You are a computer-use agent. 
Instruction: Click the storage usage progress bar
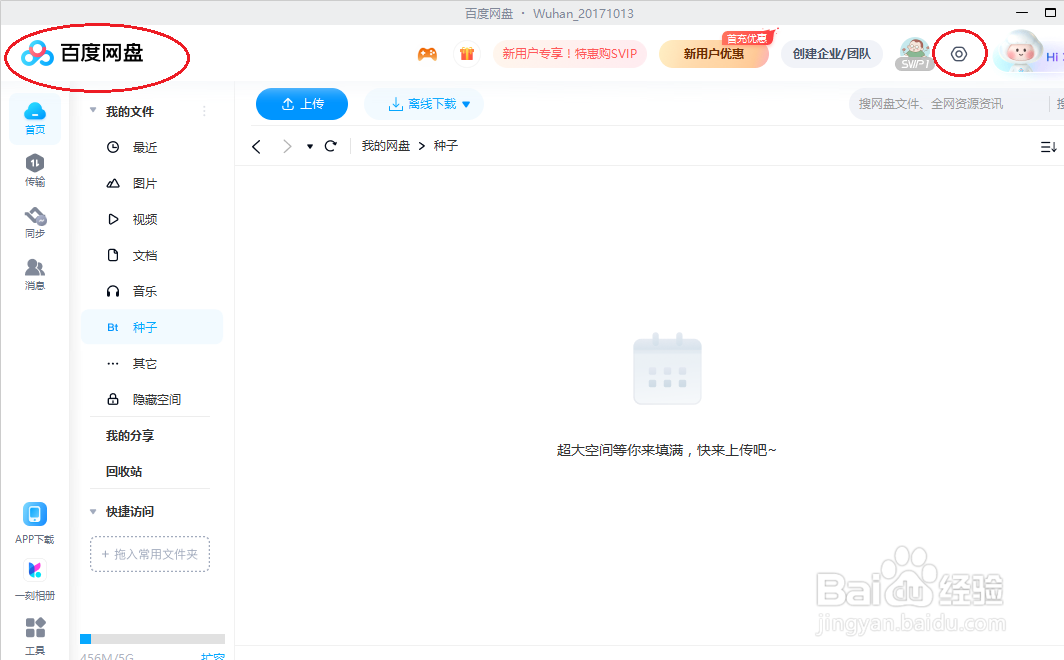click(152, 639)
